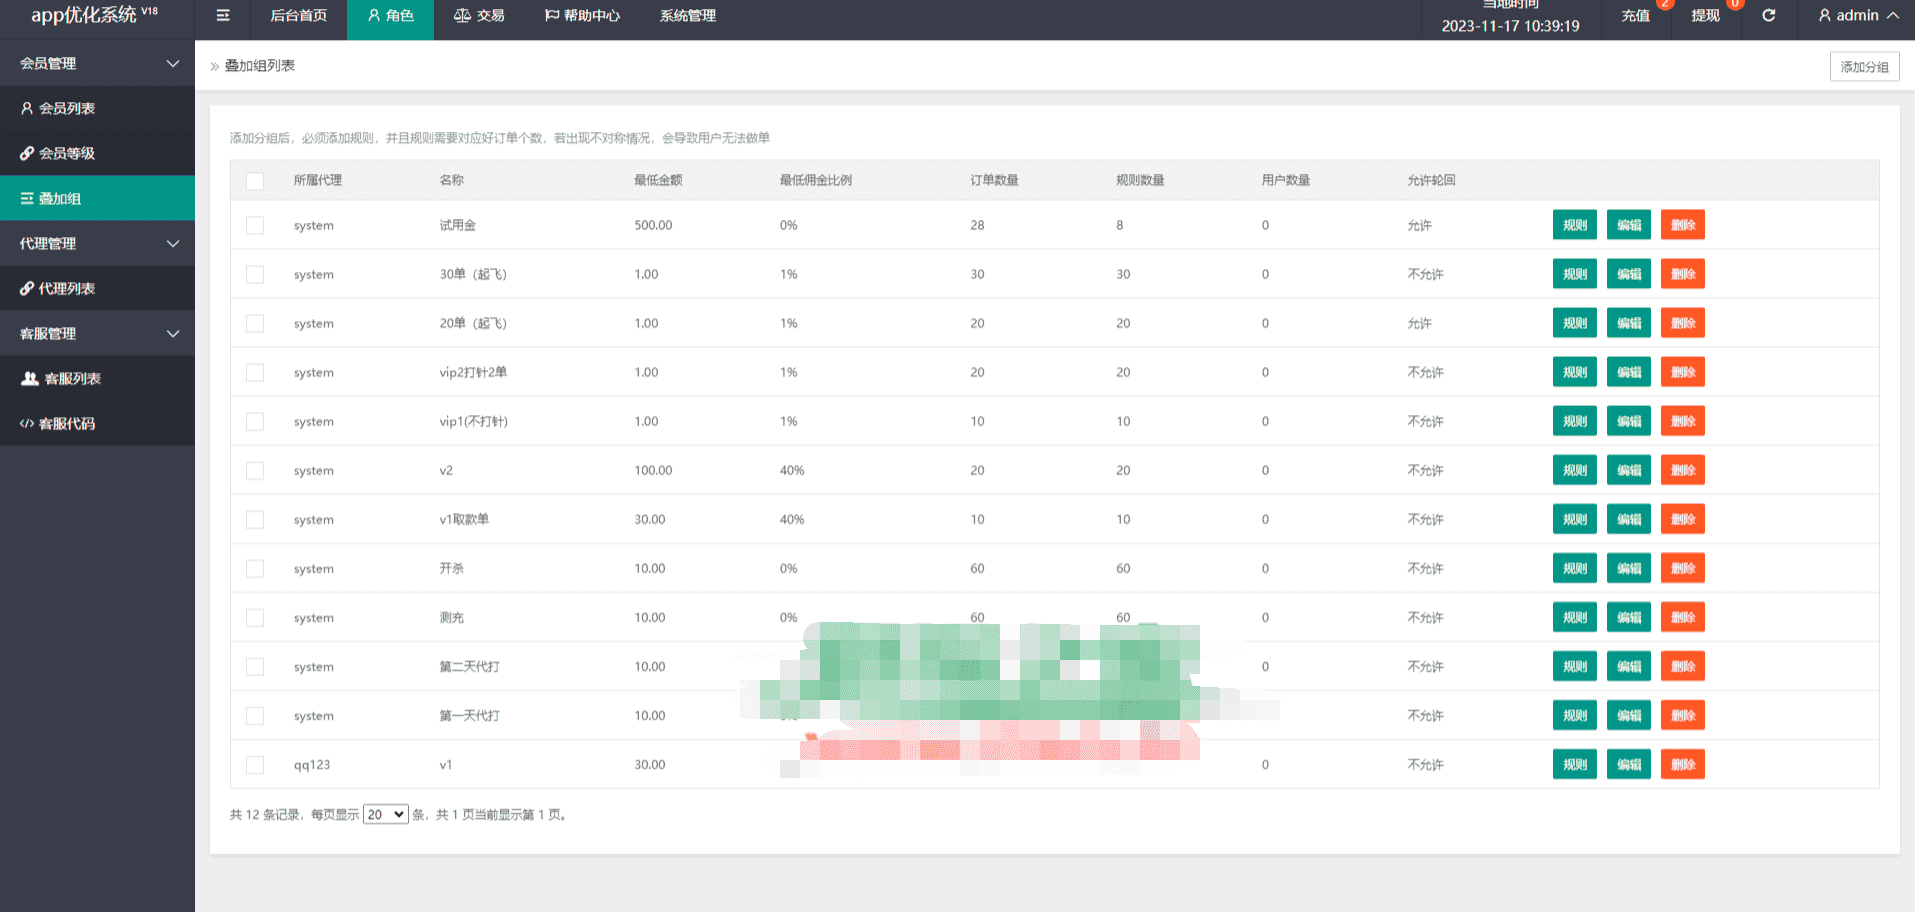The width and height of the screenshot is (1916, 912).
Task: Click the 客服列表 people icon in sidebar
Action: 30,378
